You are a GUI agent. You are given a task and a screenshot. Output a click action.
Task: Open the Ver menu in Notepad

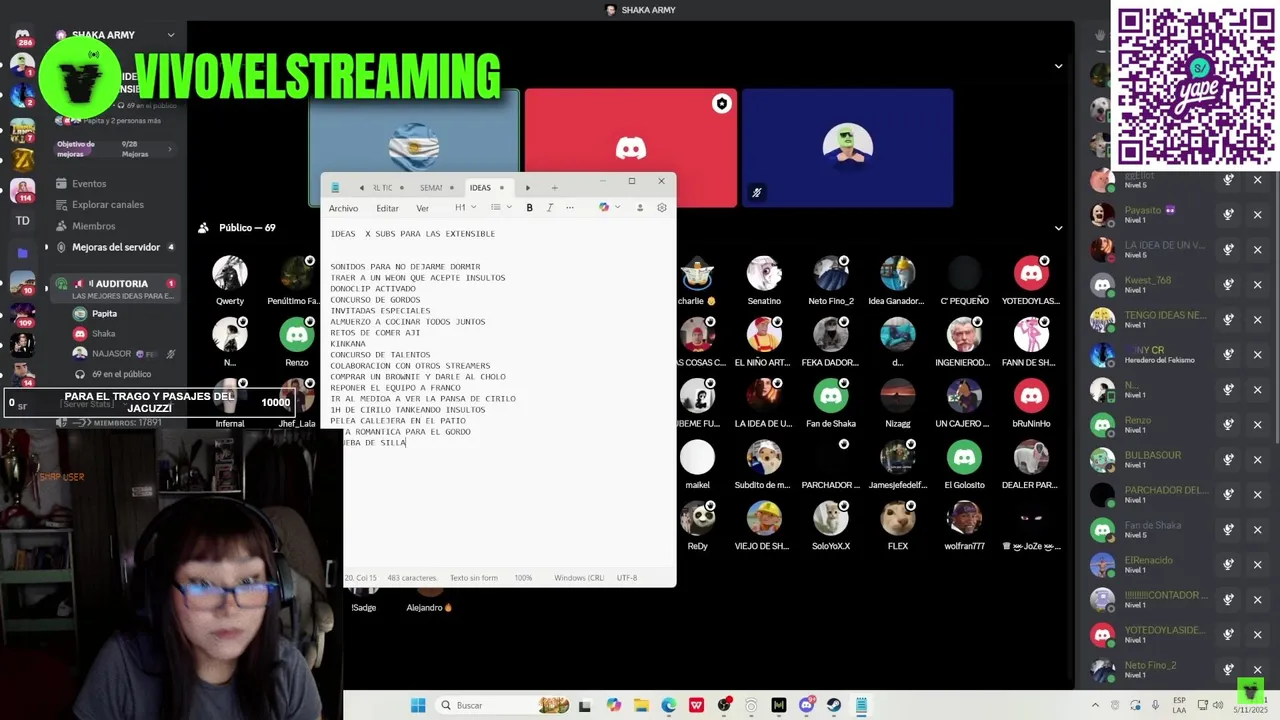[x=422, y=209]
